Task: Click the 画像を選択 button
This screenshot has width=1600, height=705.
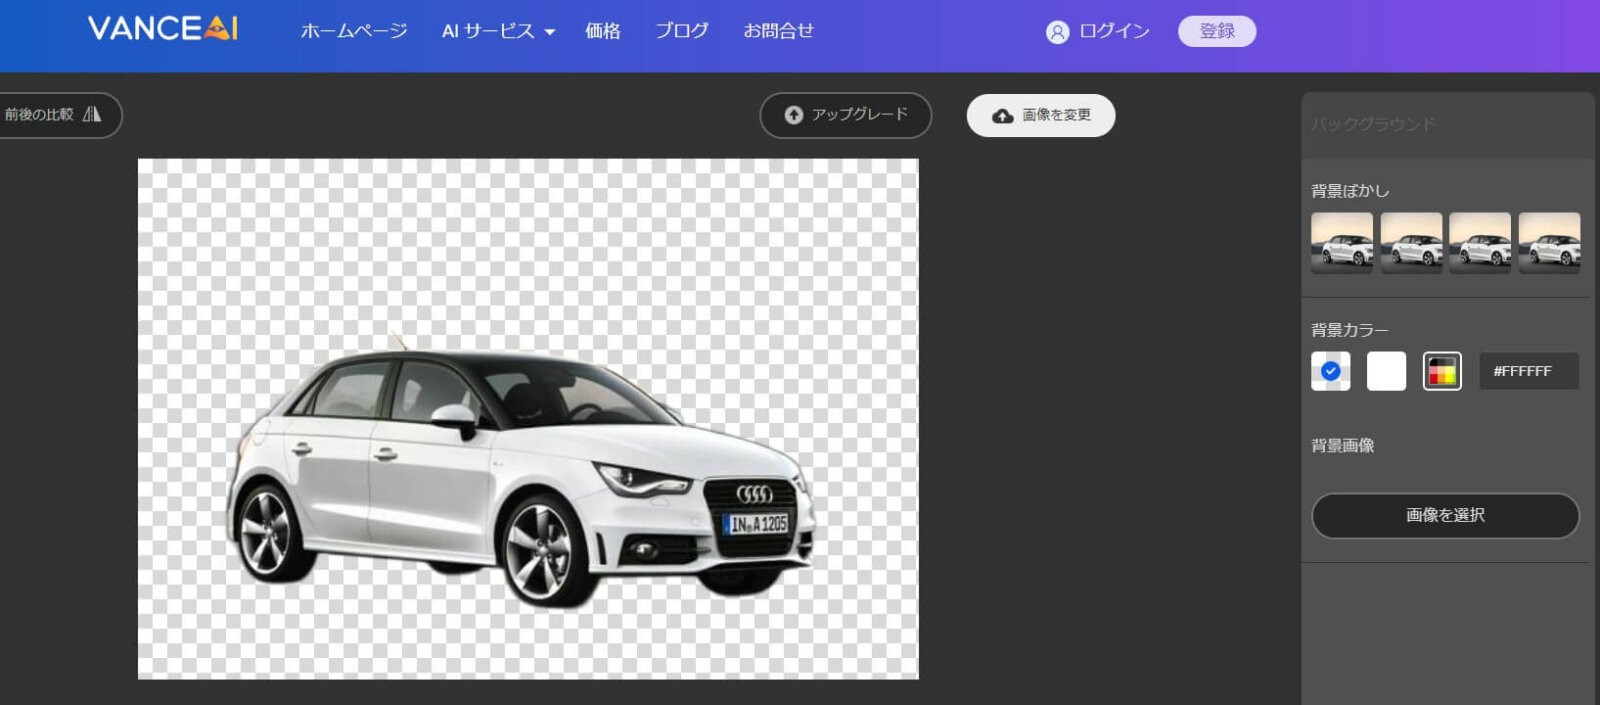Action: pyautogui.click(x=1445, y=515)
